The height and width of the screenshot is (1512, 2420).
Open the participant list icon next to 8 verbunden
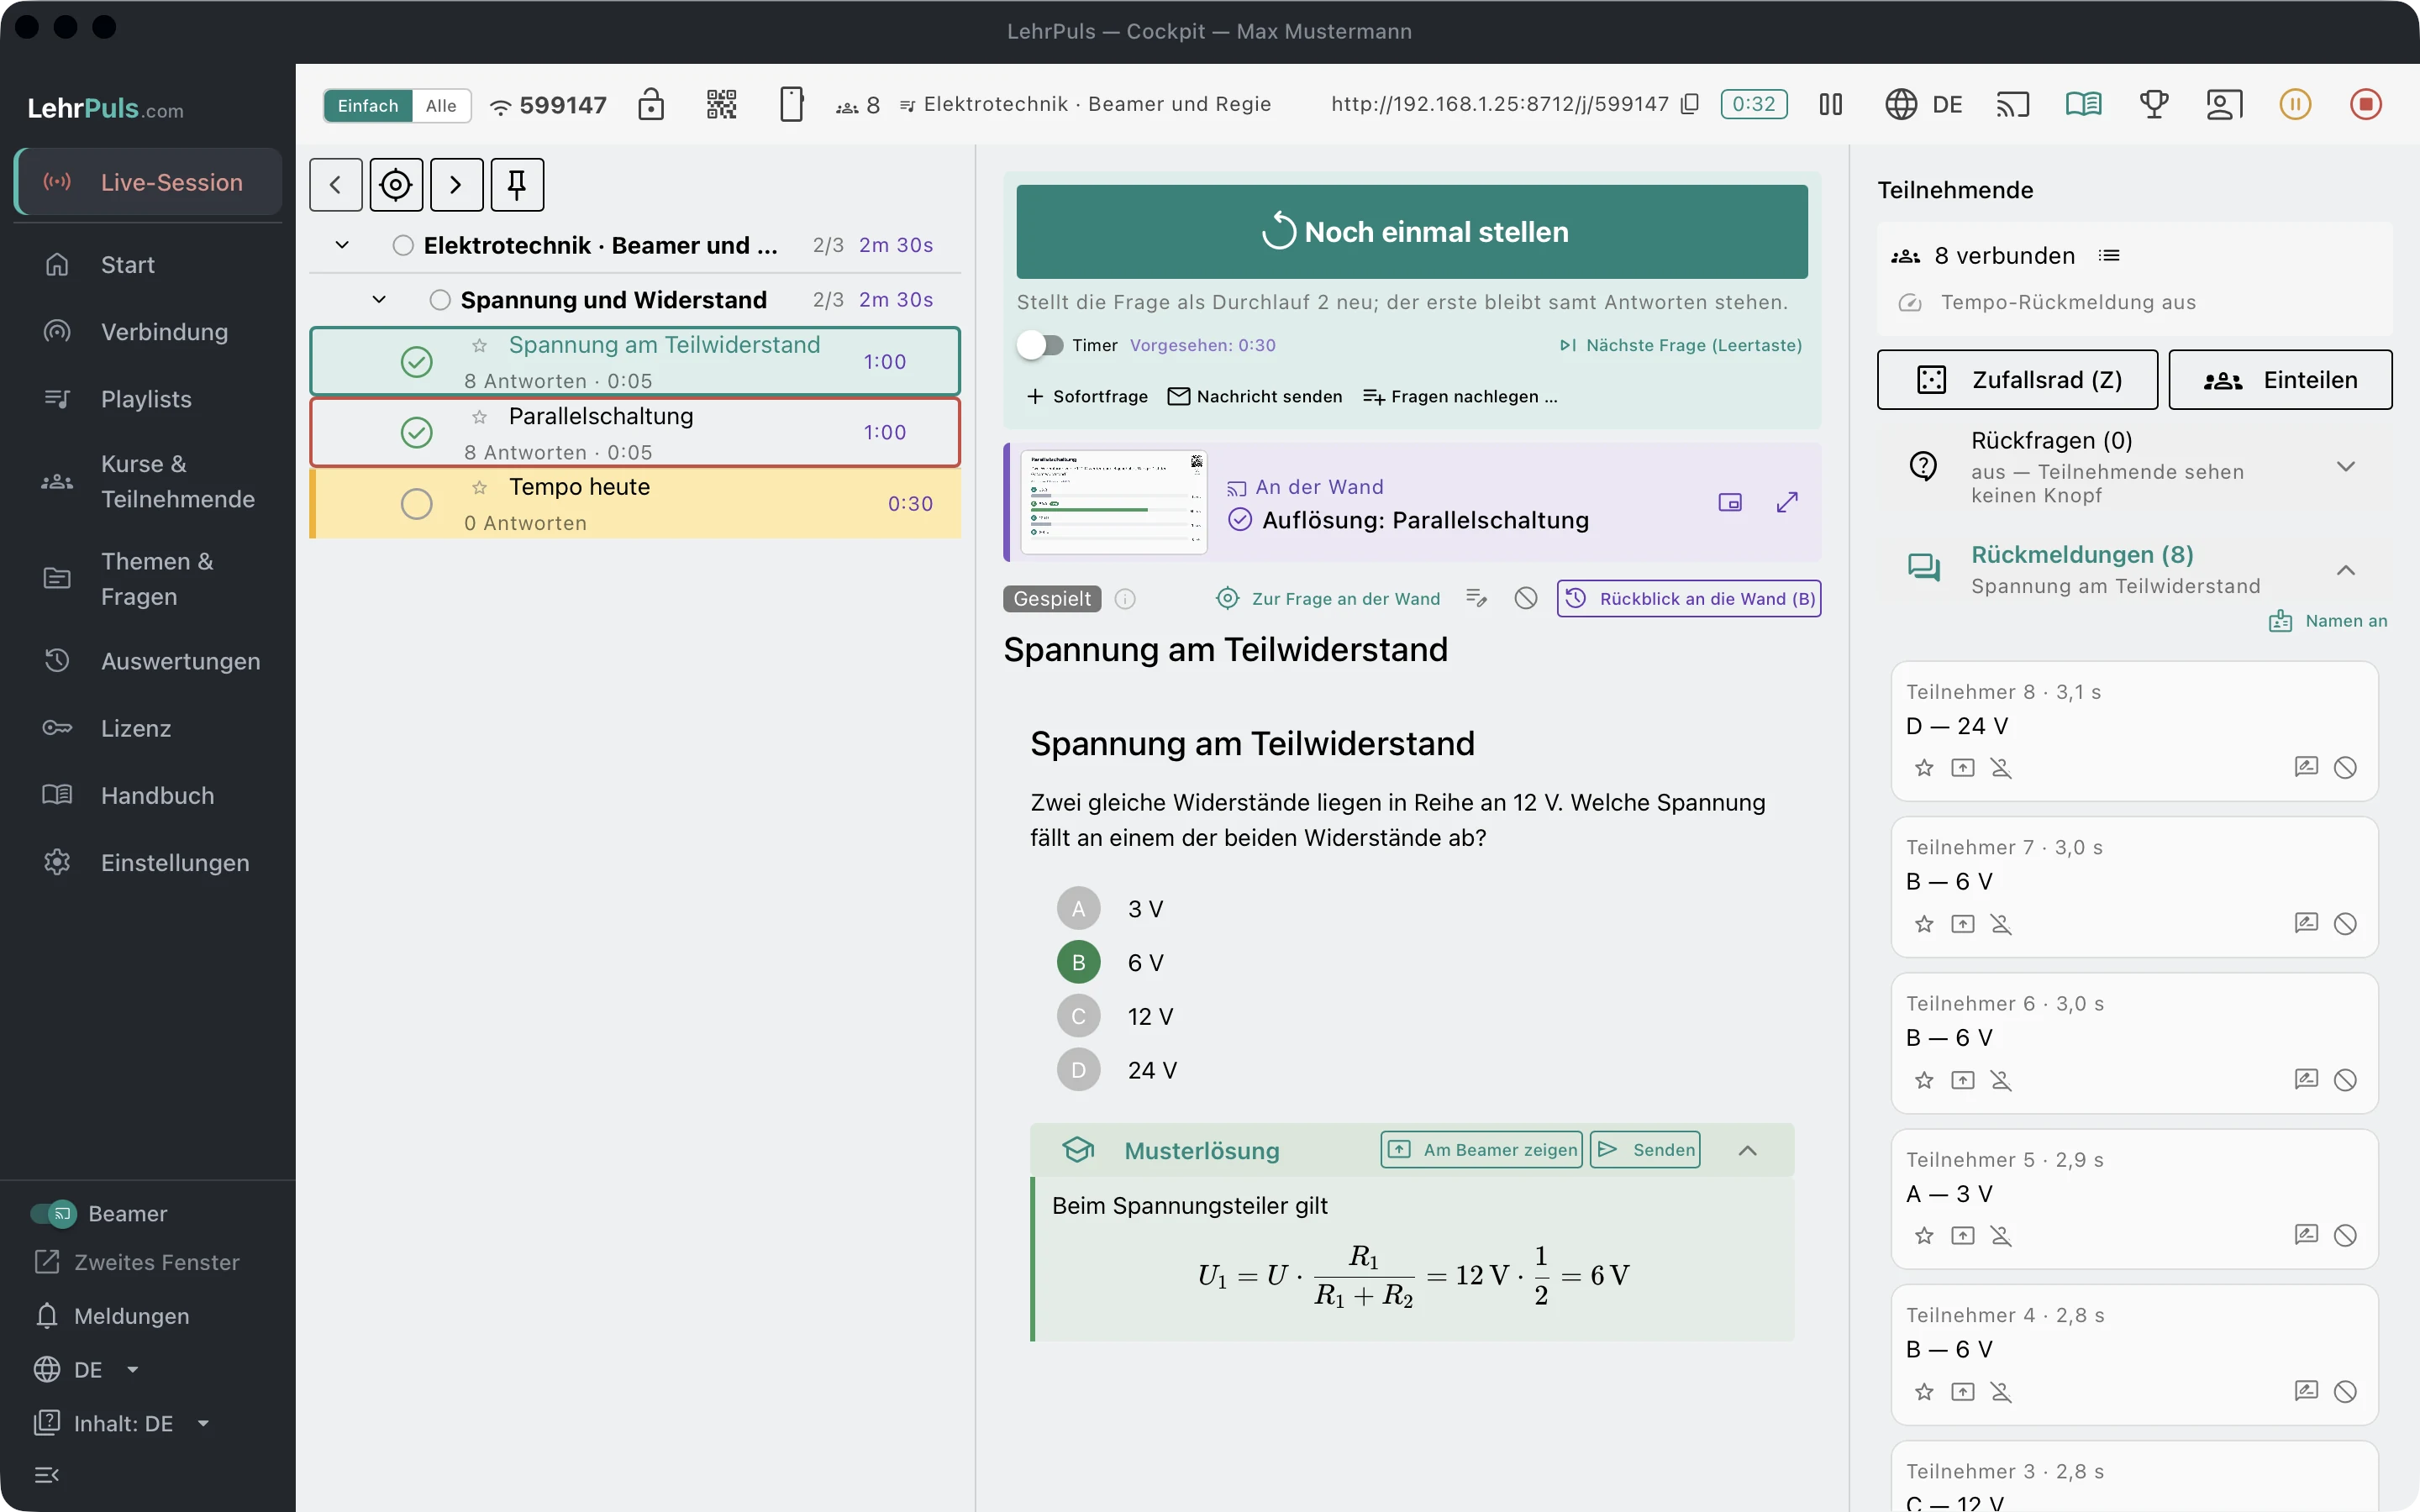(x=2109, y=255)
